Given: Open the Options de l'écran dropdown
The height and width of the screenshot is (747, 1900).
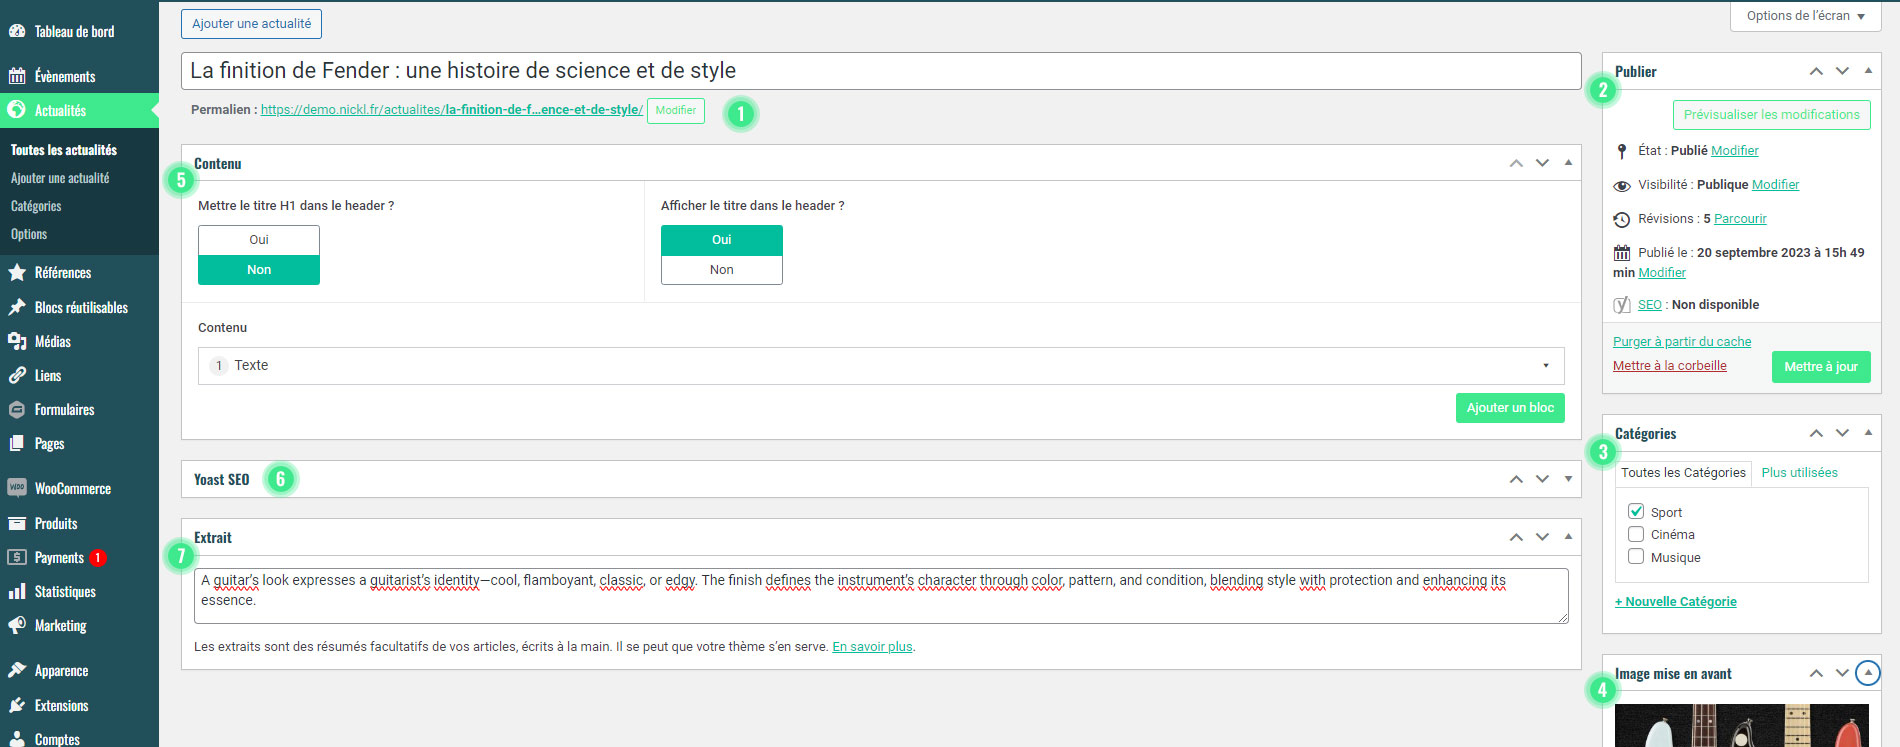Looking at the screenshot, I should [1805, 16].
